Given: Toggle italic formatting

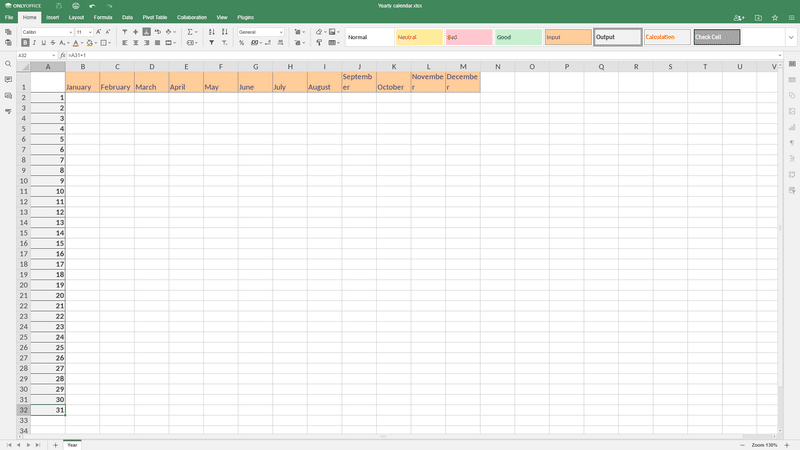Looking at the screenshot, I should [x=34, y=43].
